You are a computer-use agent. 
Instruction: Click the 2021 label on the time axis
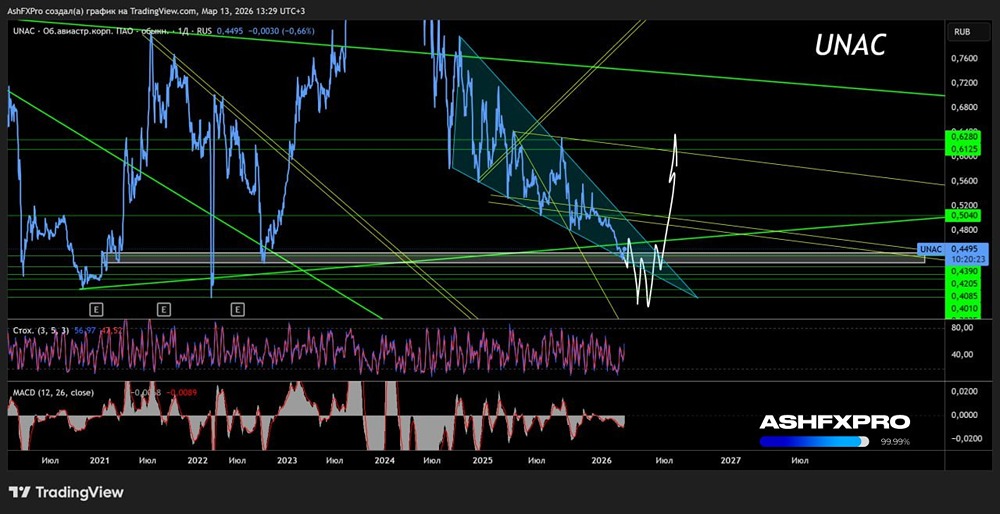[x=99, y=460]
